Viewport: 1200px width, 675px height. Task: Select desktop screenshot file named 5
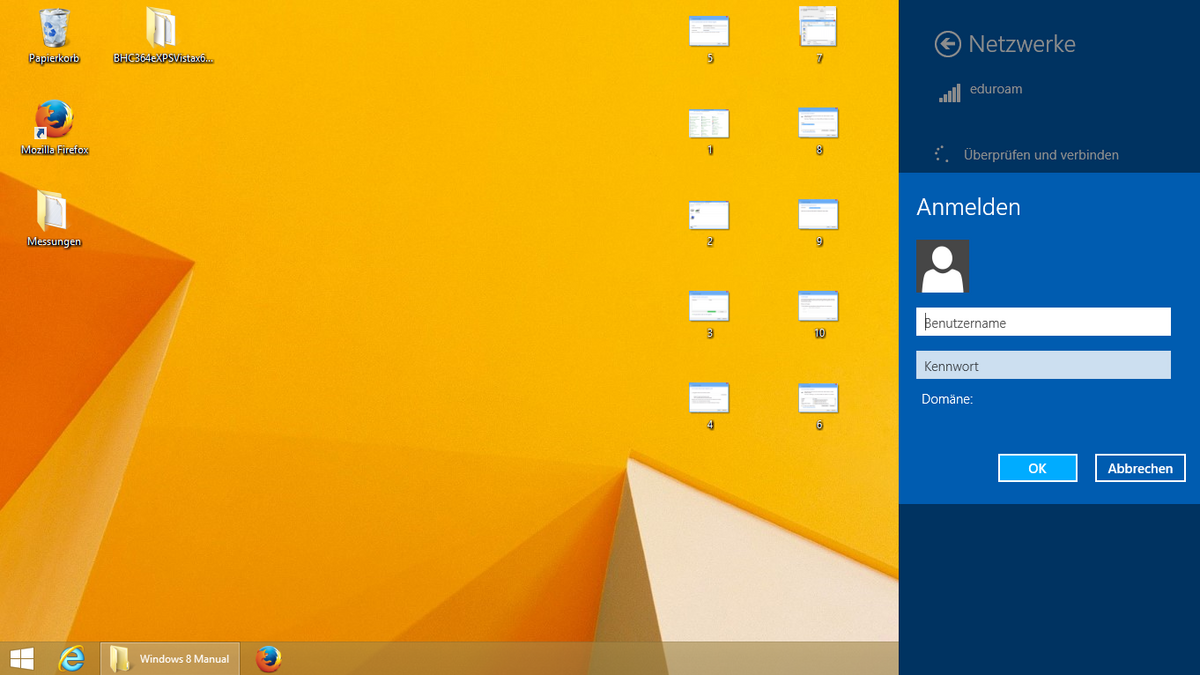pyautogui.click(x=709, y=33)
